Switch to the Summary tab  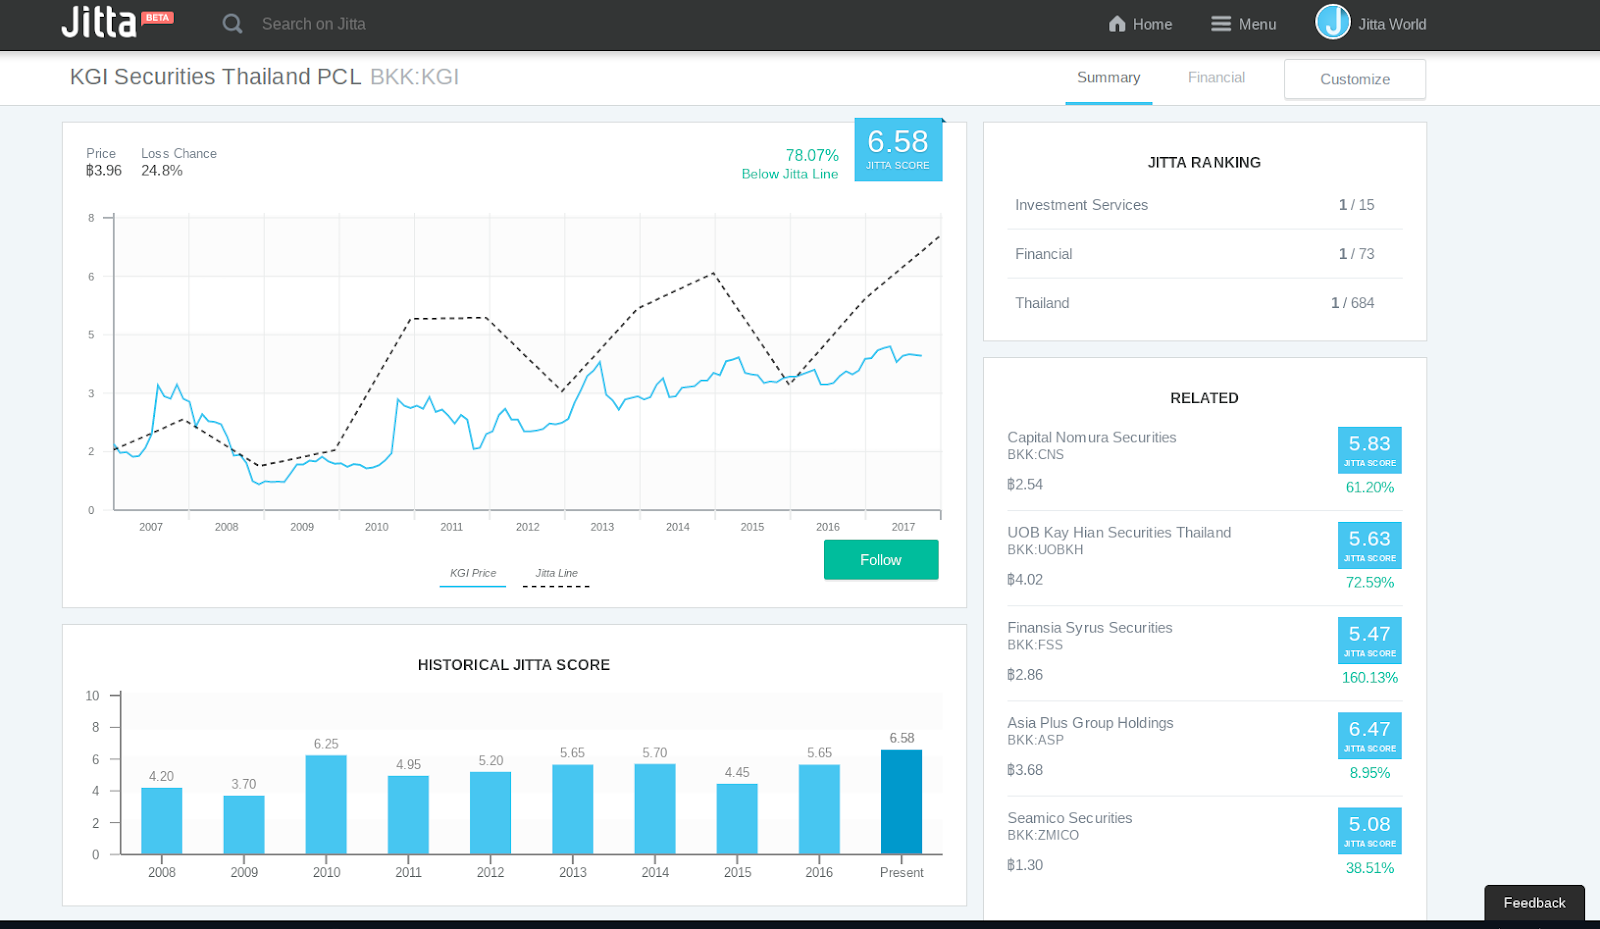(1108, 78)
